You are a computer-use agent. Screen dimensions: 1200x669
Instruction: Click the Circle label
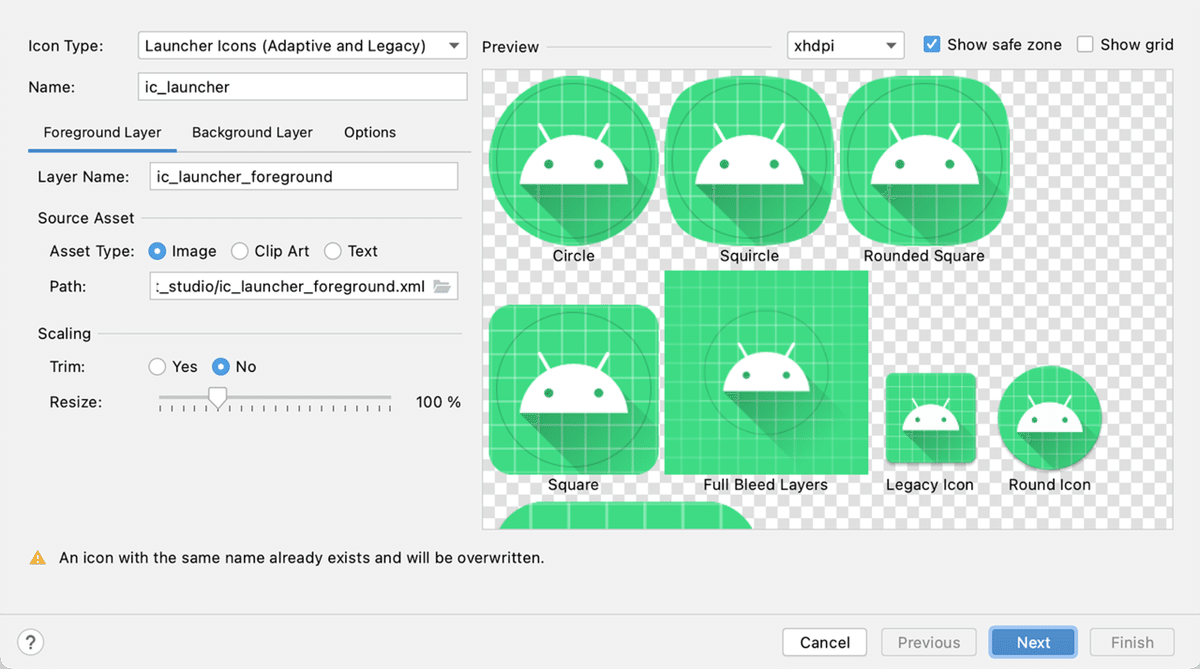(x=574, y=256)
